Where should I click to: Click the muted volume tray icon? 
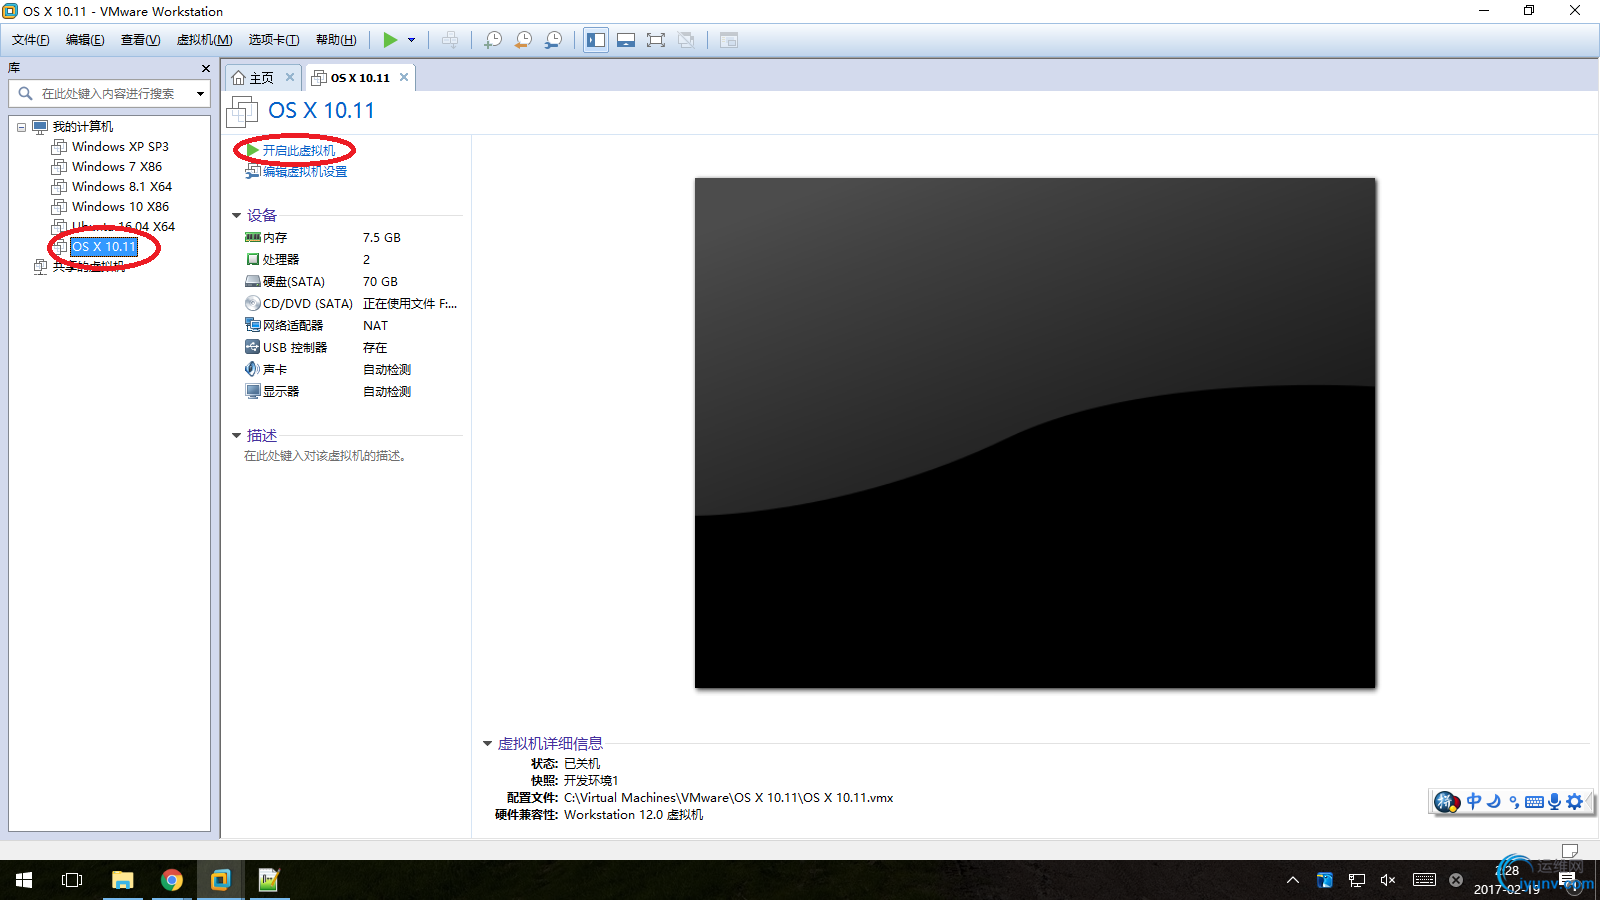point(1388,880)
